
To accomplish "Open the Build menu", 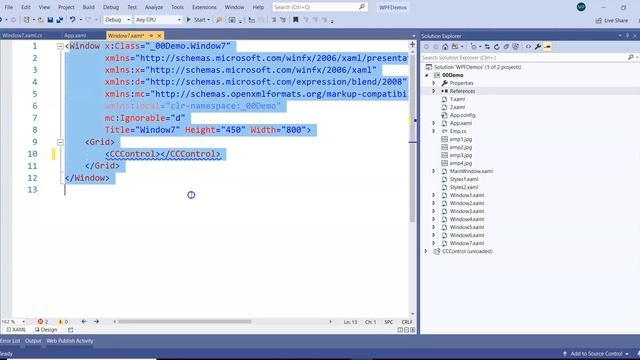I will (x=88, y=7).
